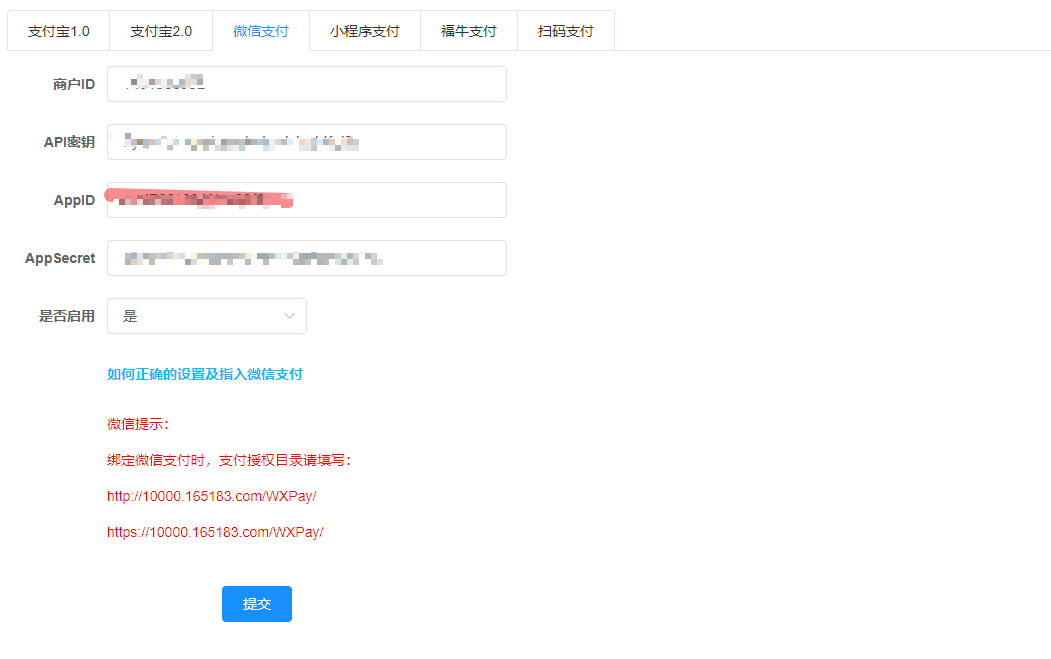Click the http WXPay URL text

[211, 496]
